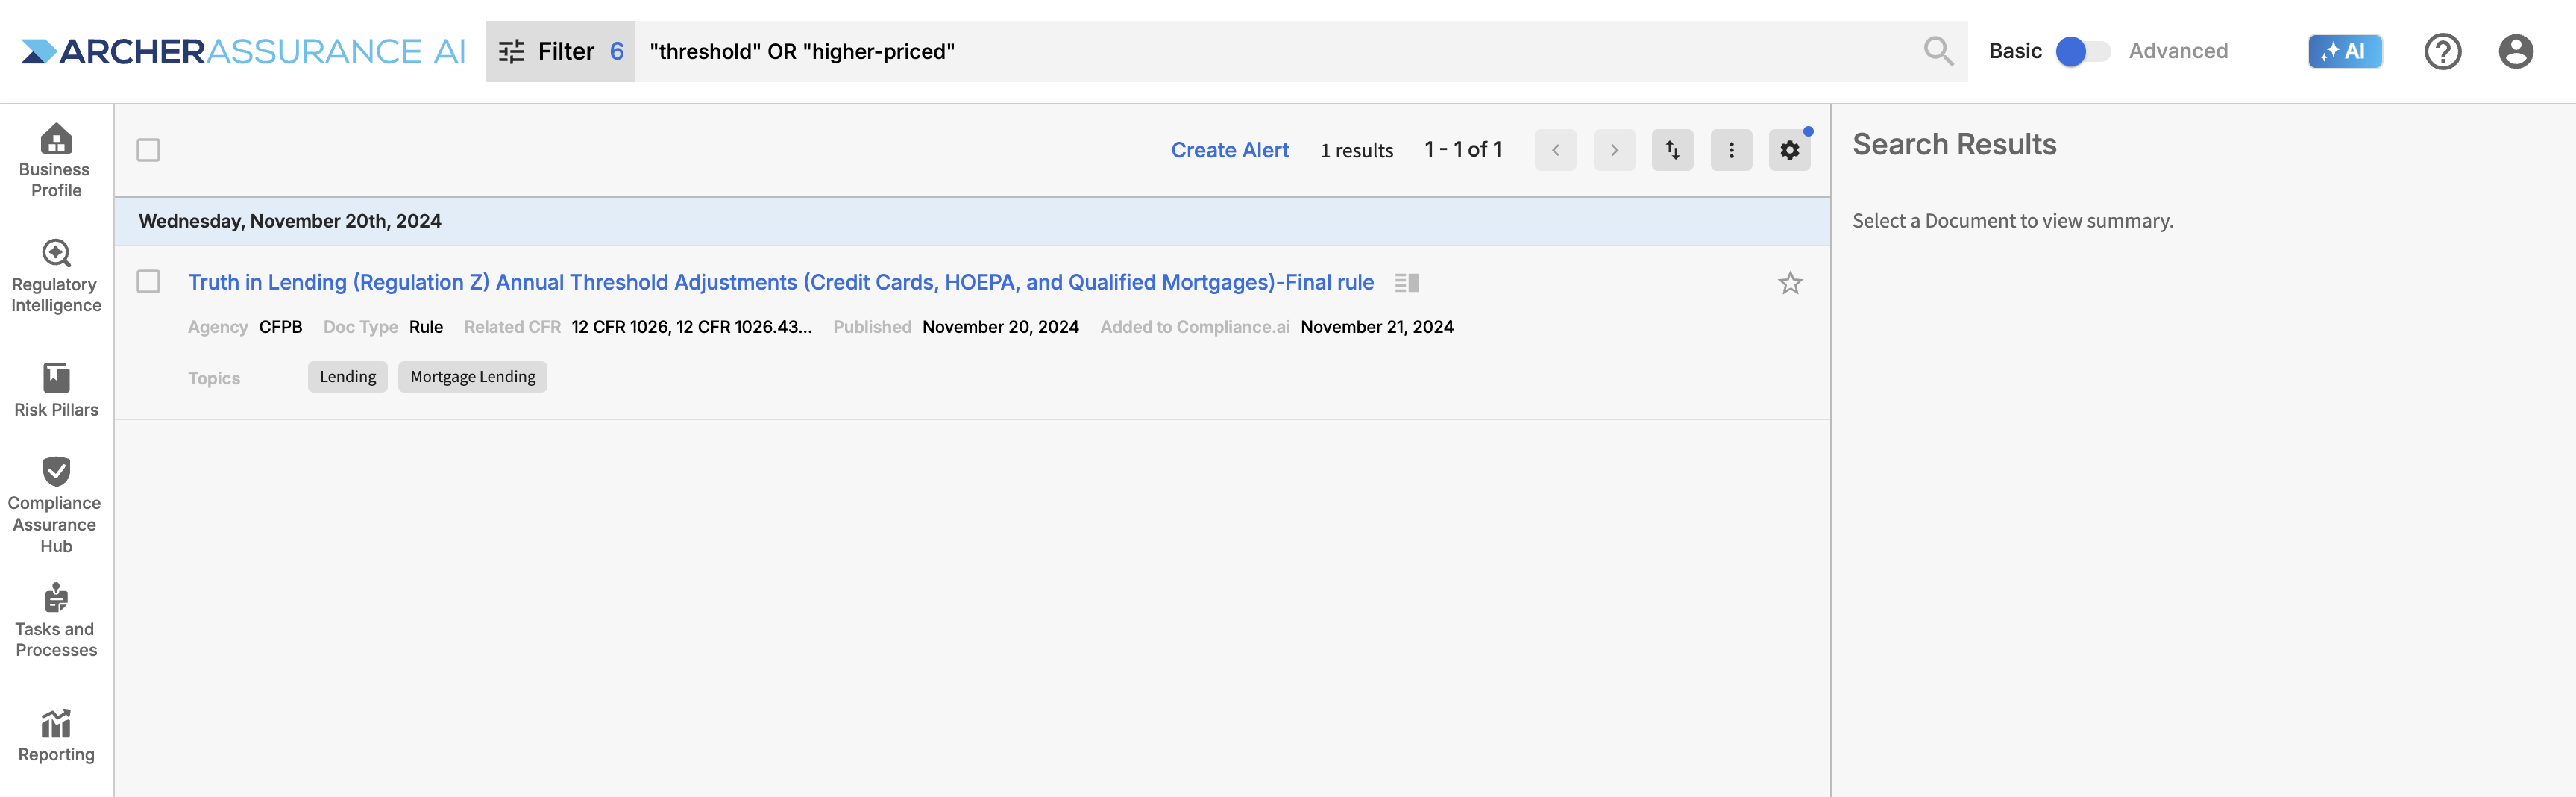Open Tasks and Processes
This screenshot has height=797, width=2576.
(56, 620)
